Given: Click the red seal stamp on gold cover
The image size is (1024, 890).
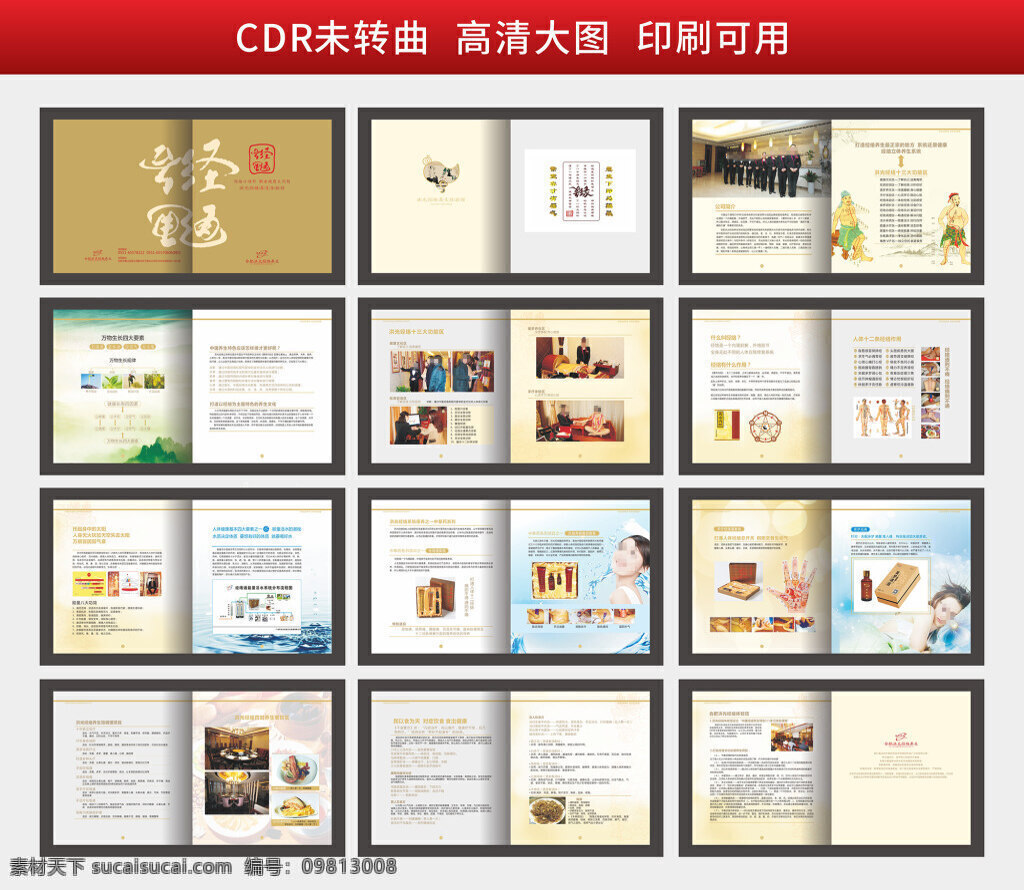Looking at the screenshot, I should point(262,159).
